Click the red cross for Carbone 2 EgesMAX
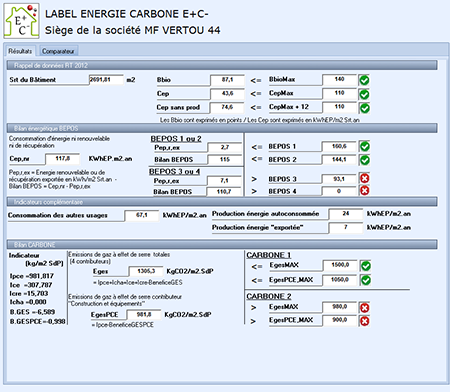450x392 pixels. (365, 308)
